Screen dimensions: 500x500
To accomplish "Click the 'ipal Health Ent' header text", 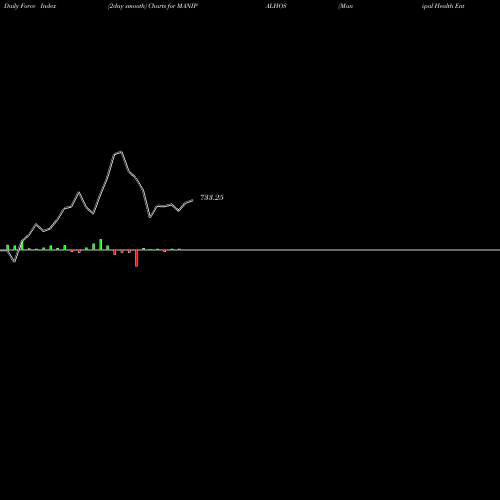I will click(443, 6).
